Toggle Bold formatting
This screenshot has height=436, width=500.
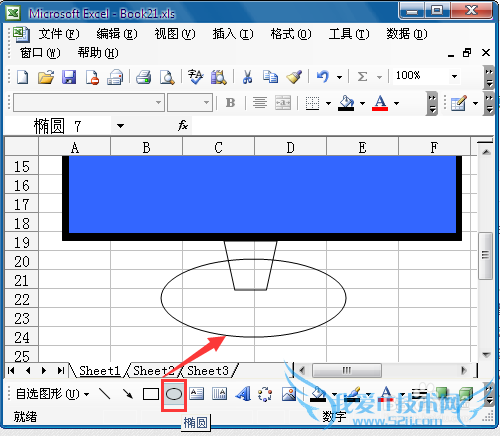point(230,103)
